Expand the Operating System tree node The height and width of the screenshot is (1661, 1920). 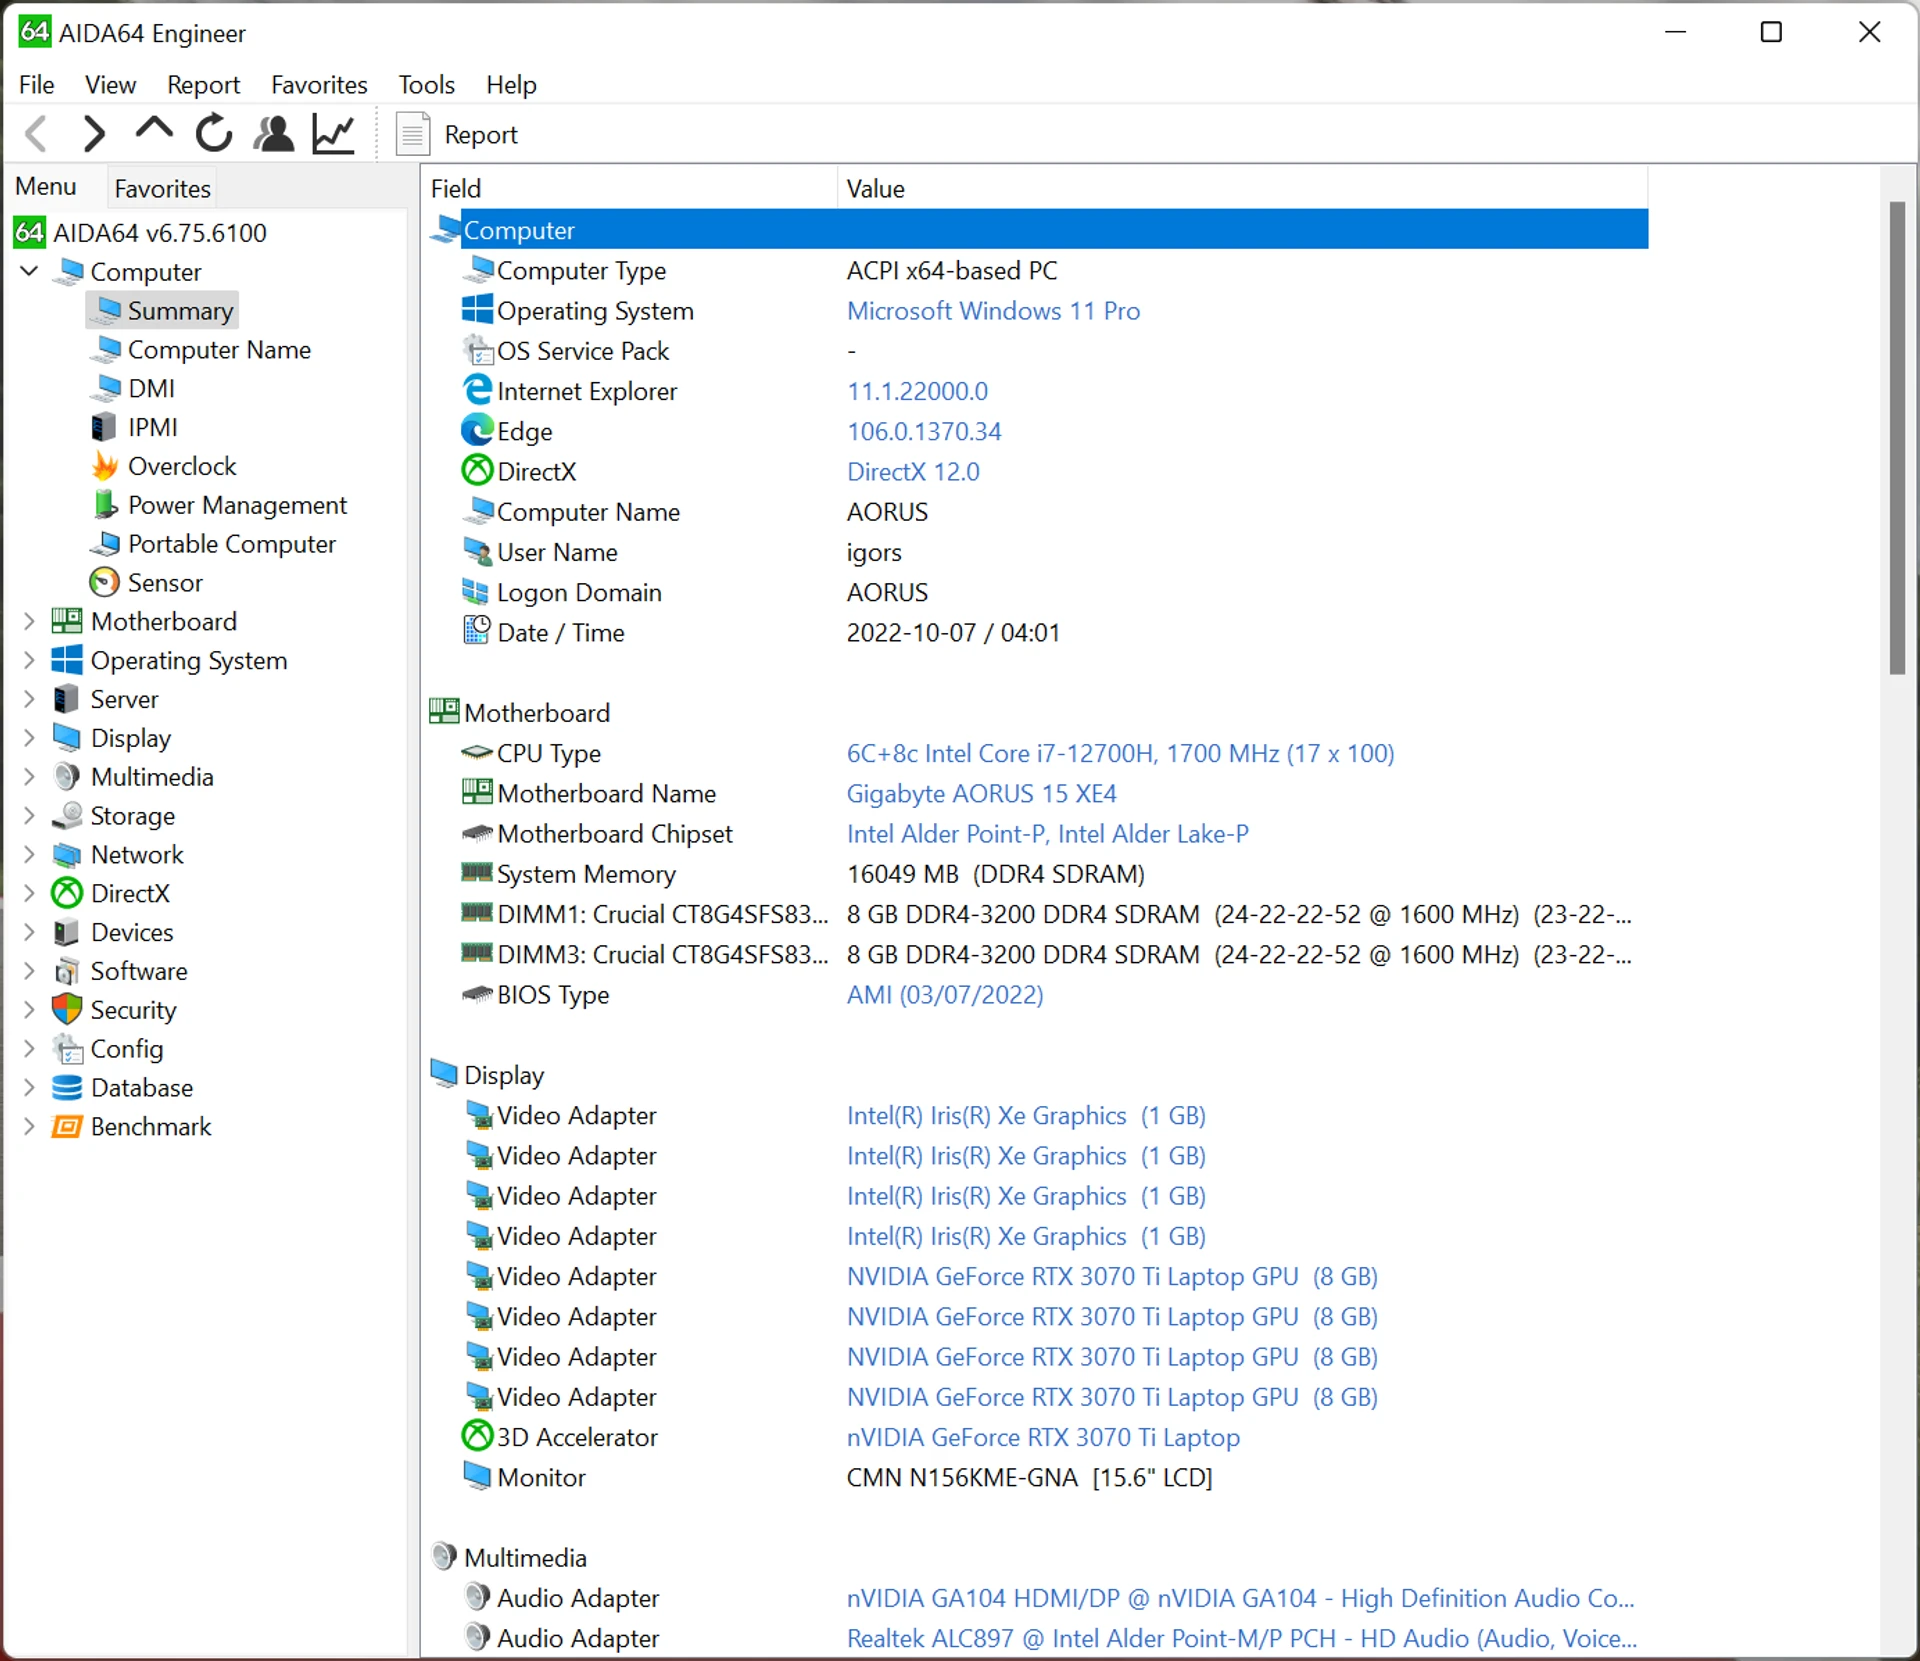coord(30,660)
